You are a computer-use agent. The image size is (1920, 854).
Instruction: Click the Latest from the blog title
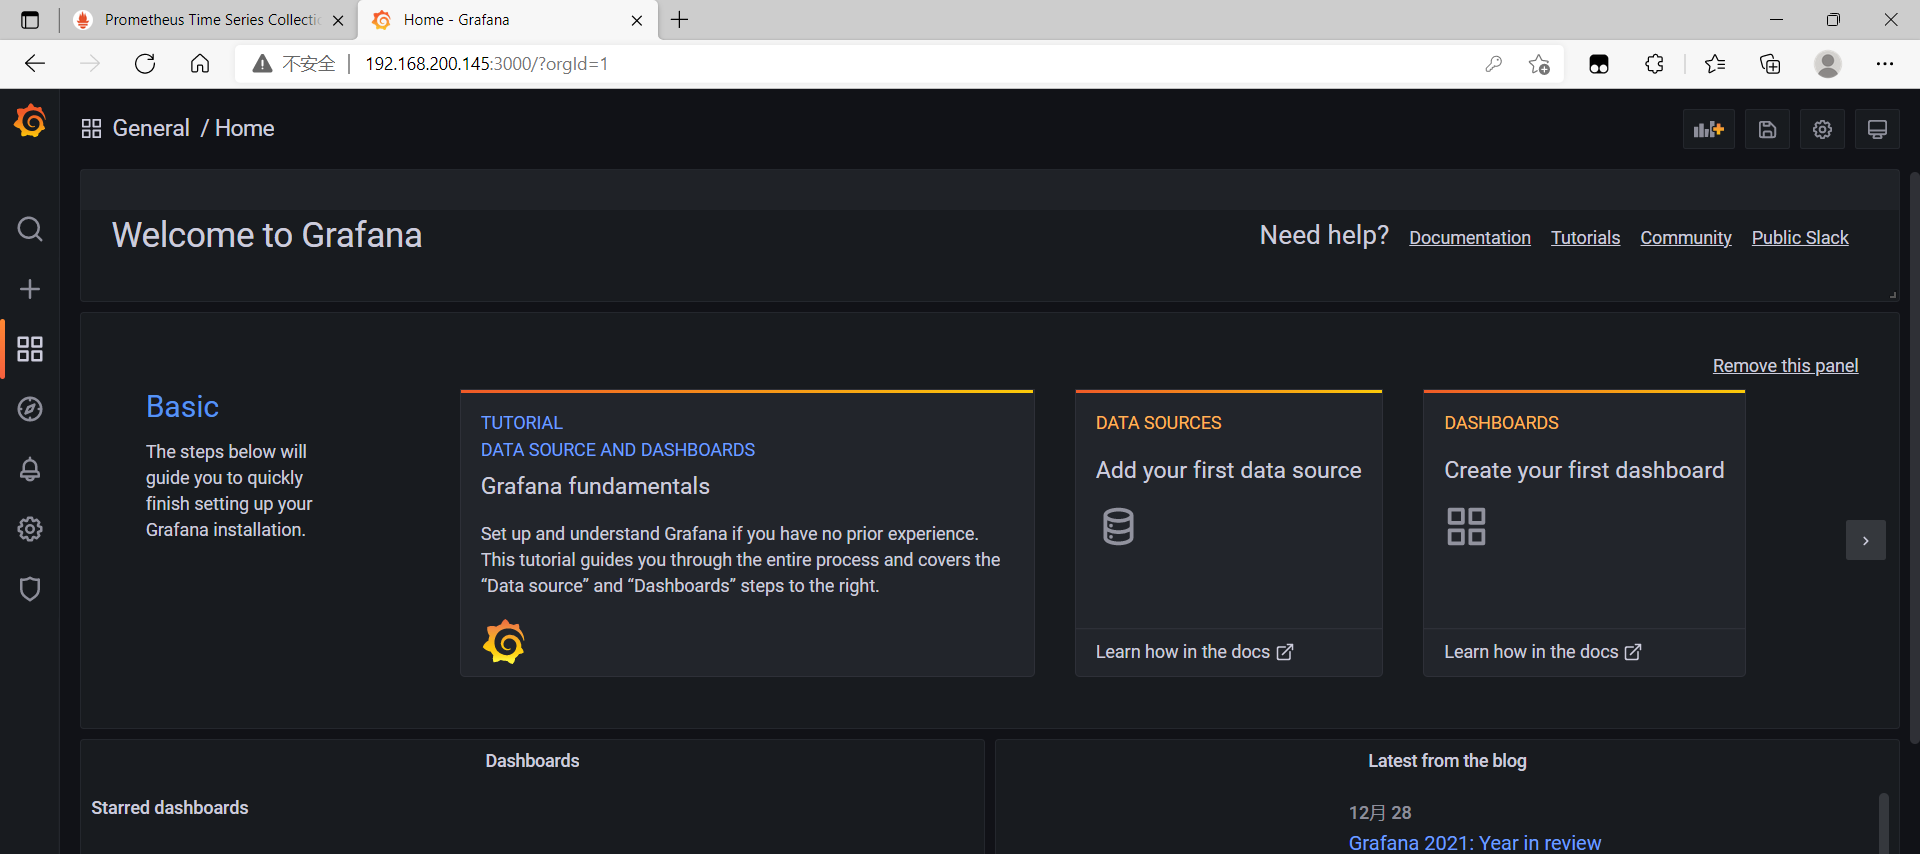tap(1447, 761)
